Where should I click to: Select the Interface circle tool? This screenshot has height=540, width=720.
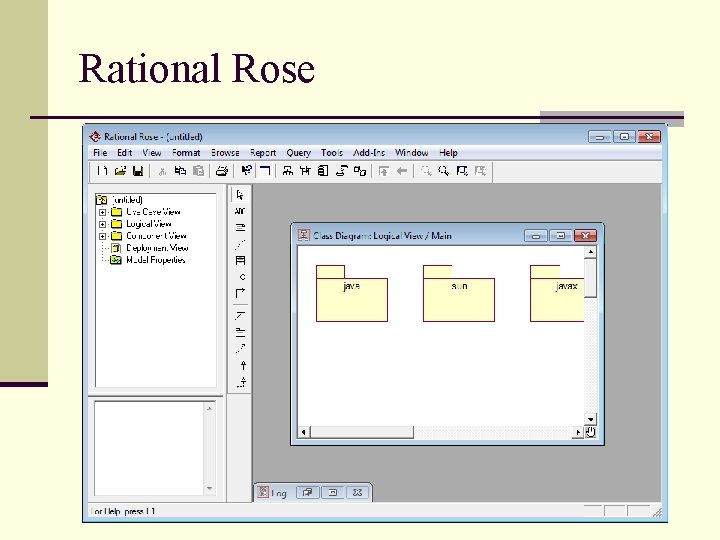(242, 277)
